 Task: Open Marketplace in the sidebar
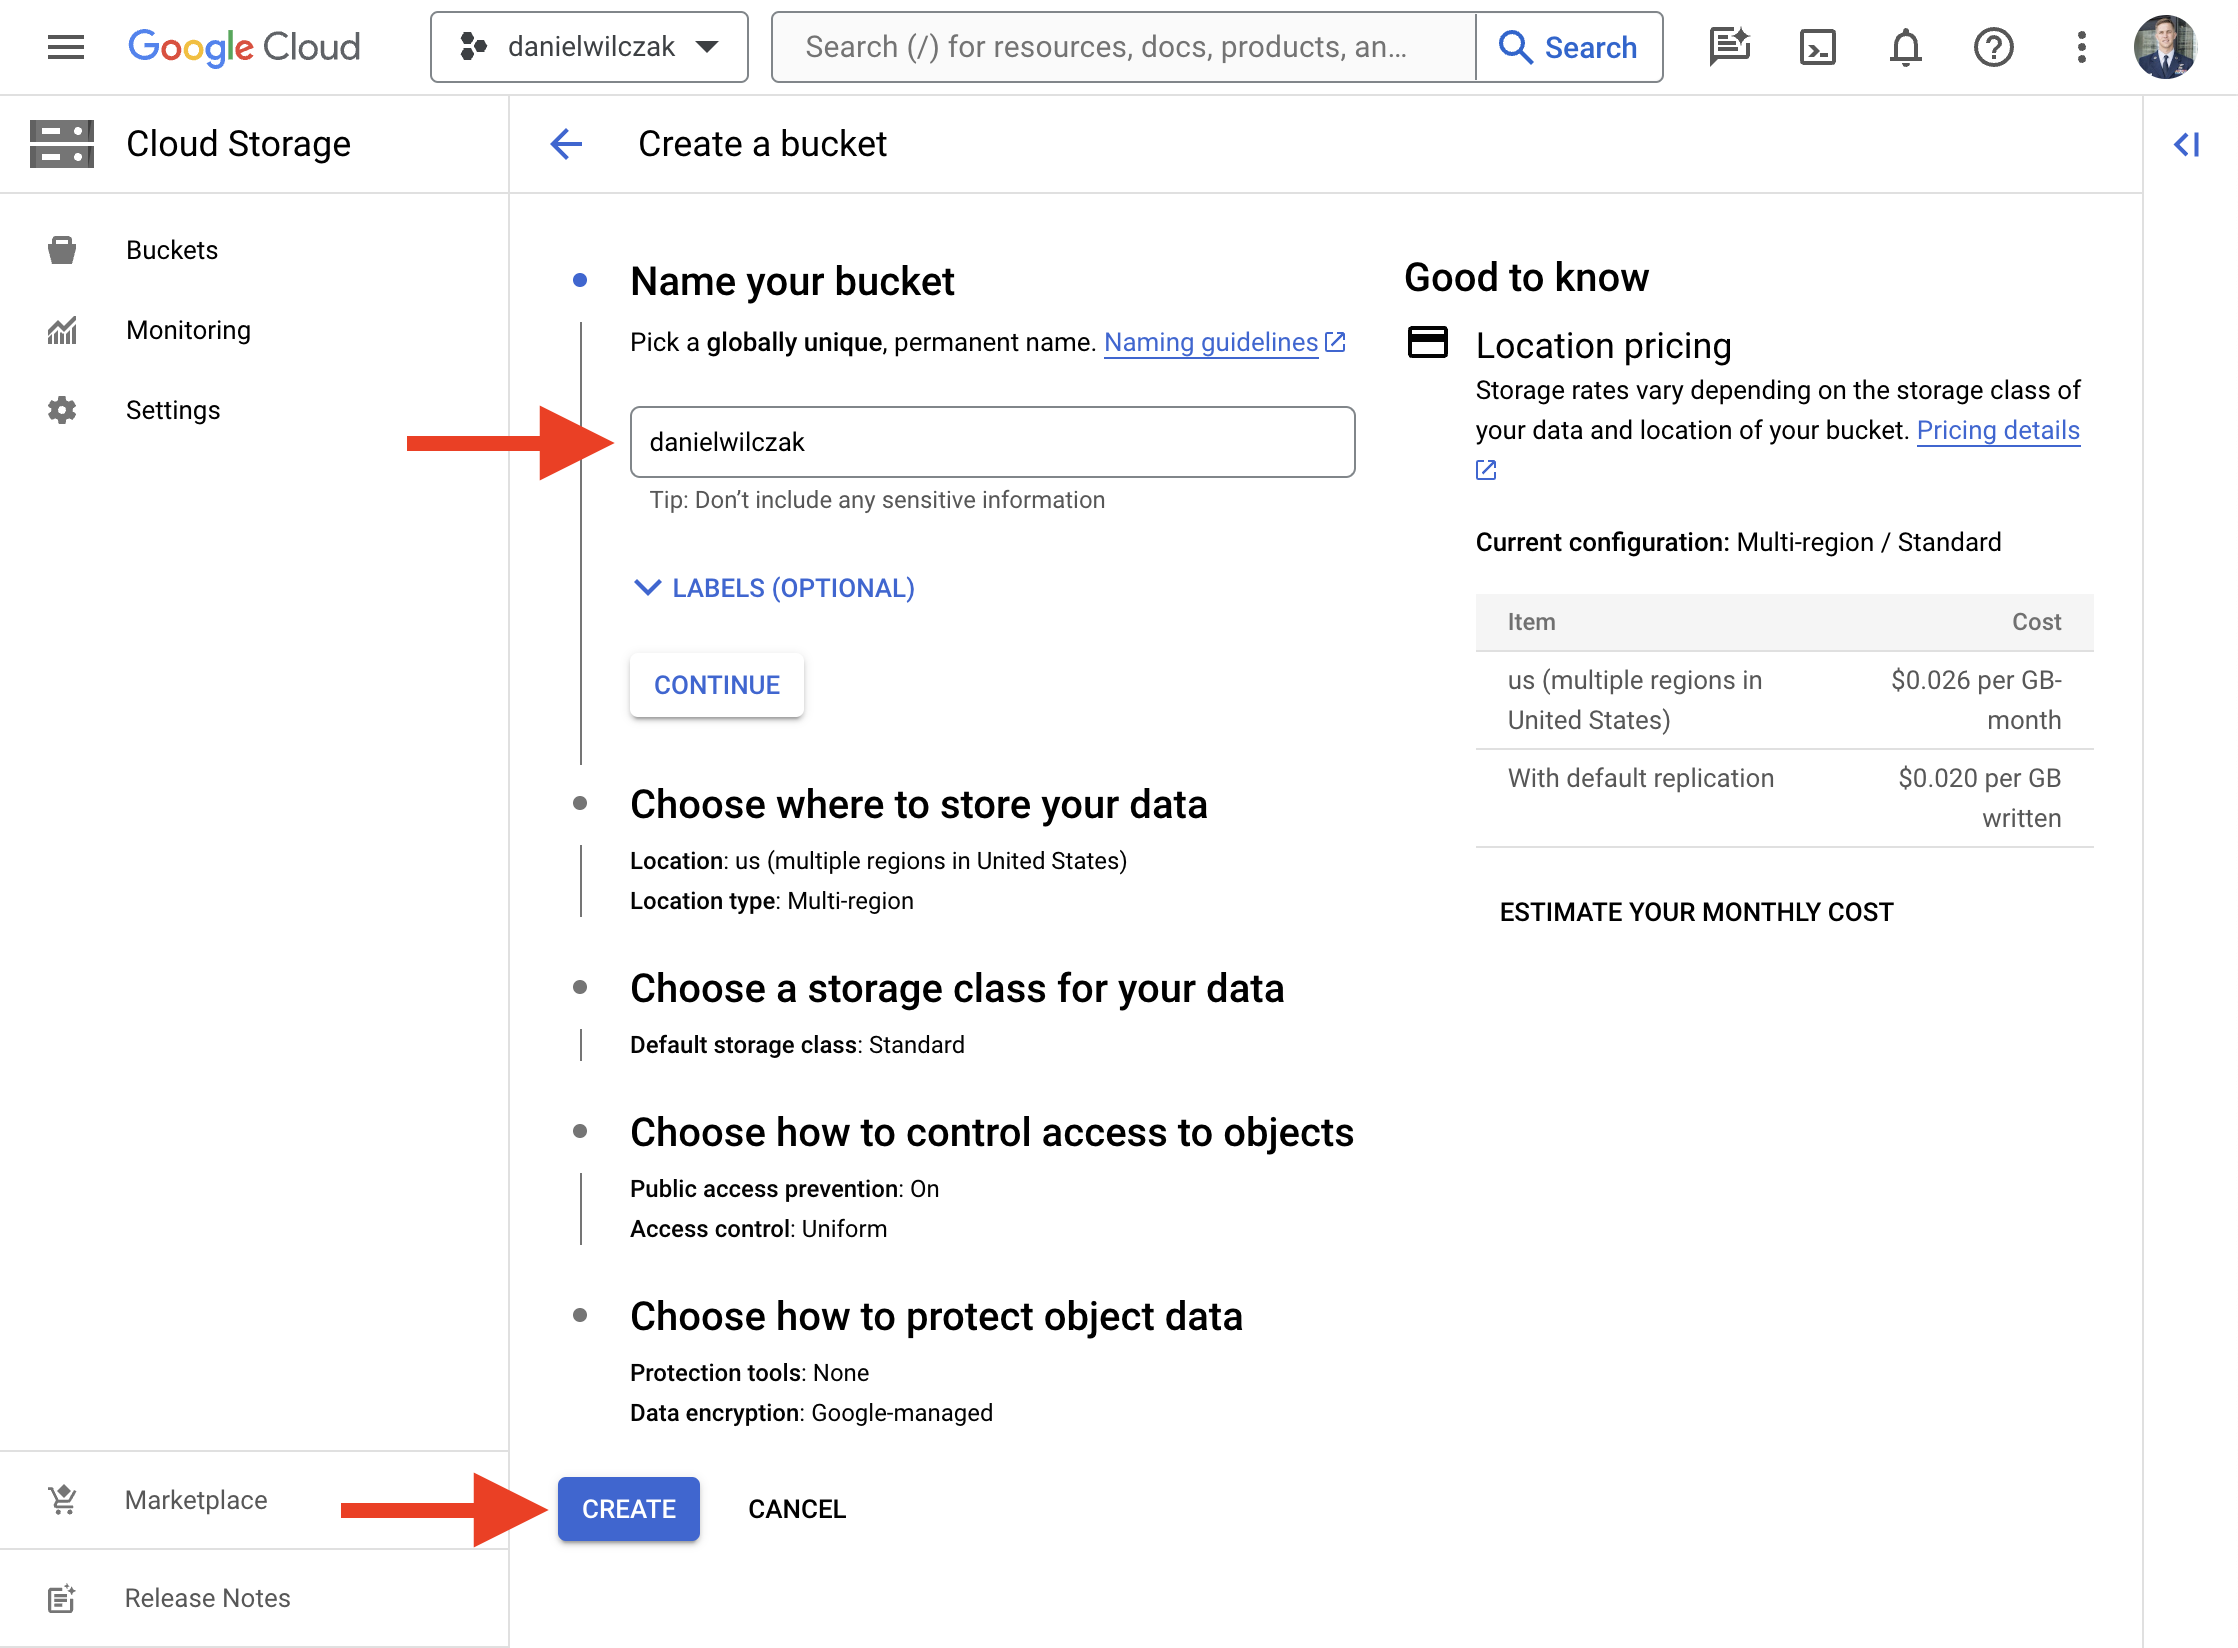(x=195, y=1500)
